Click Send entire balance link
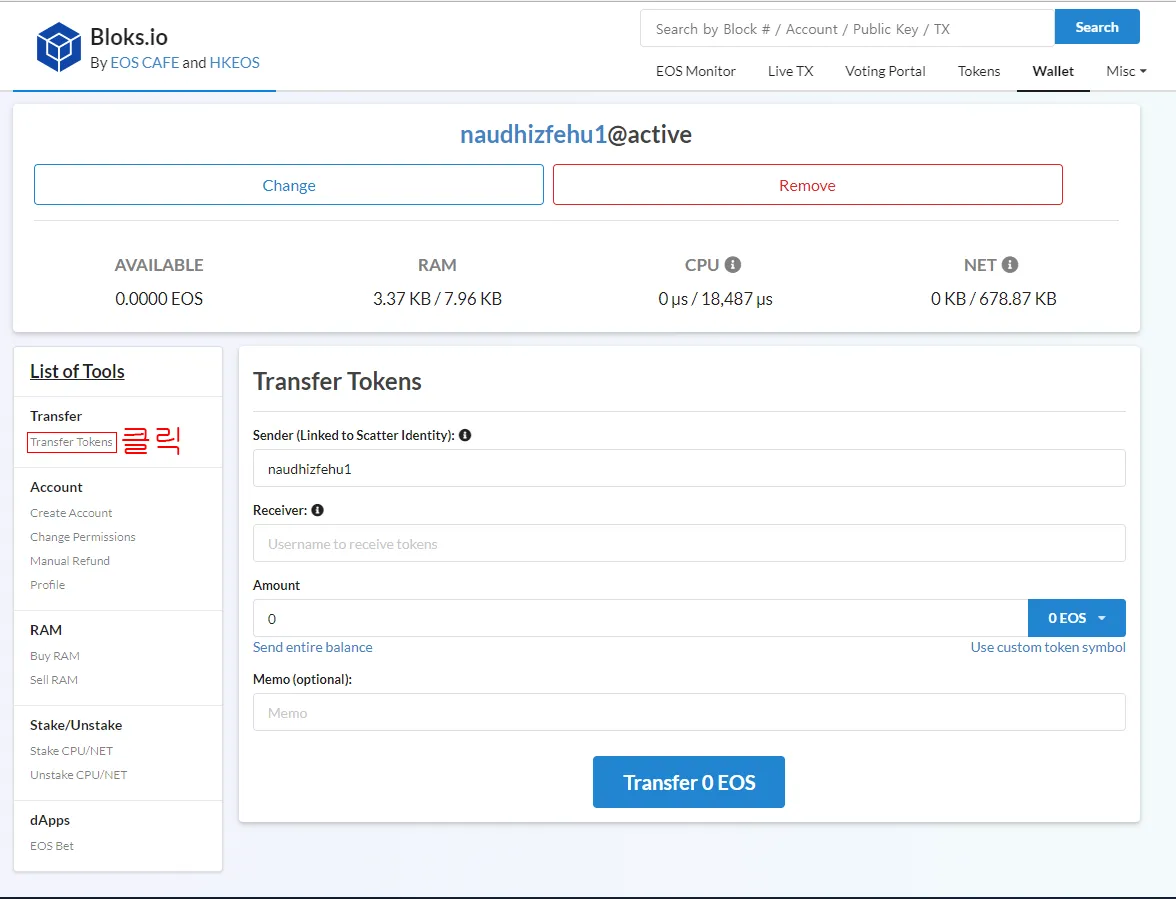The height and width of the screenshot is (899, 1176). [x=312, y=647]
